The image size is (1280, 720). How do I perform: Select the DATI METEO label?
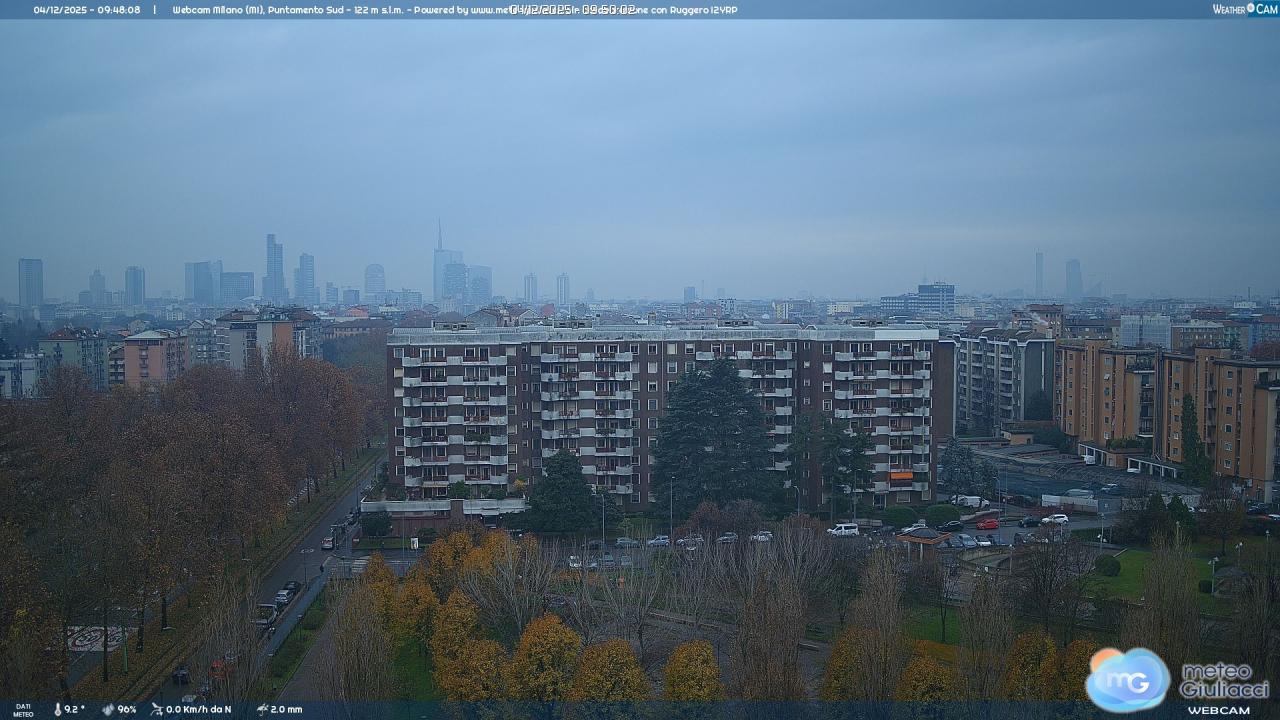[x=22, y=710]
